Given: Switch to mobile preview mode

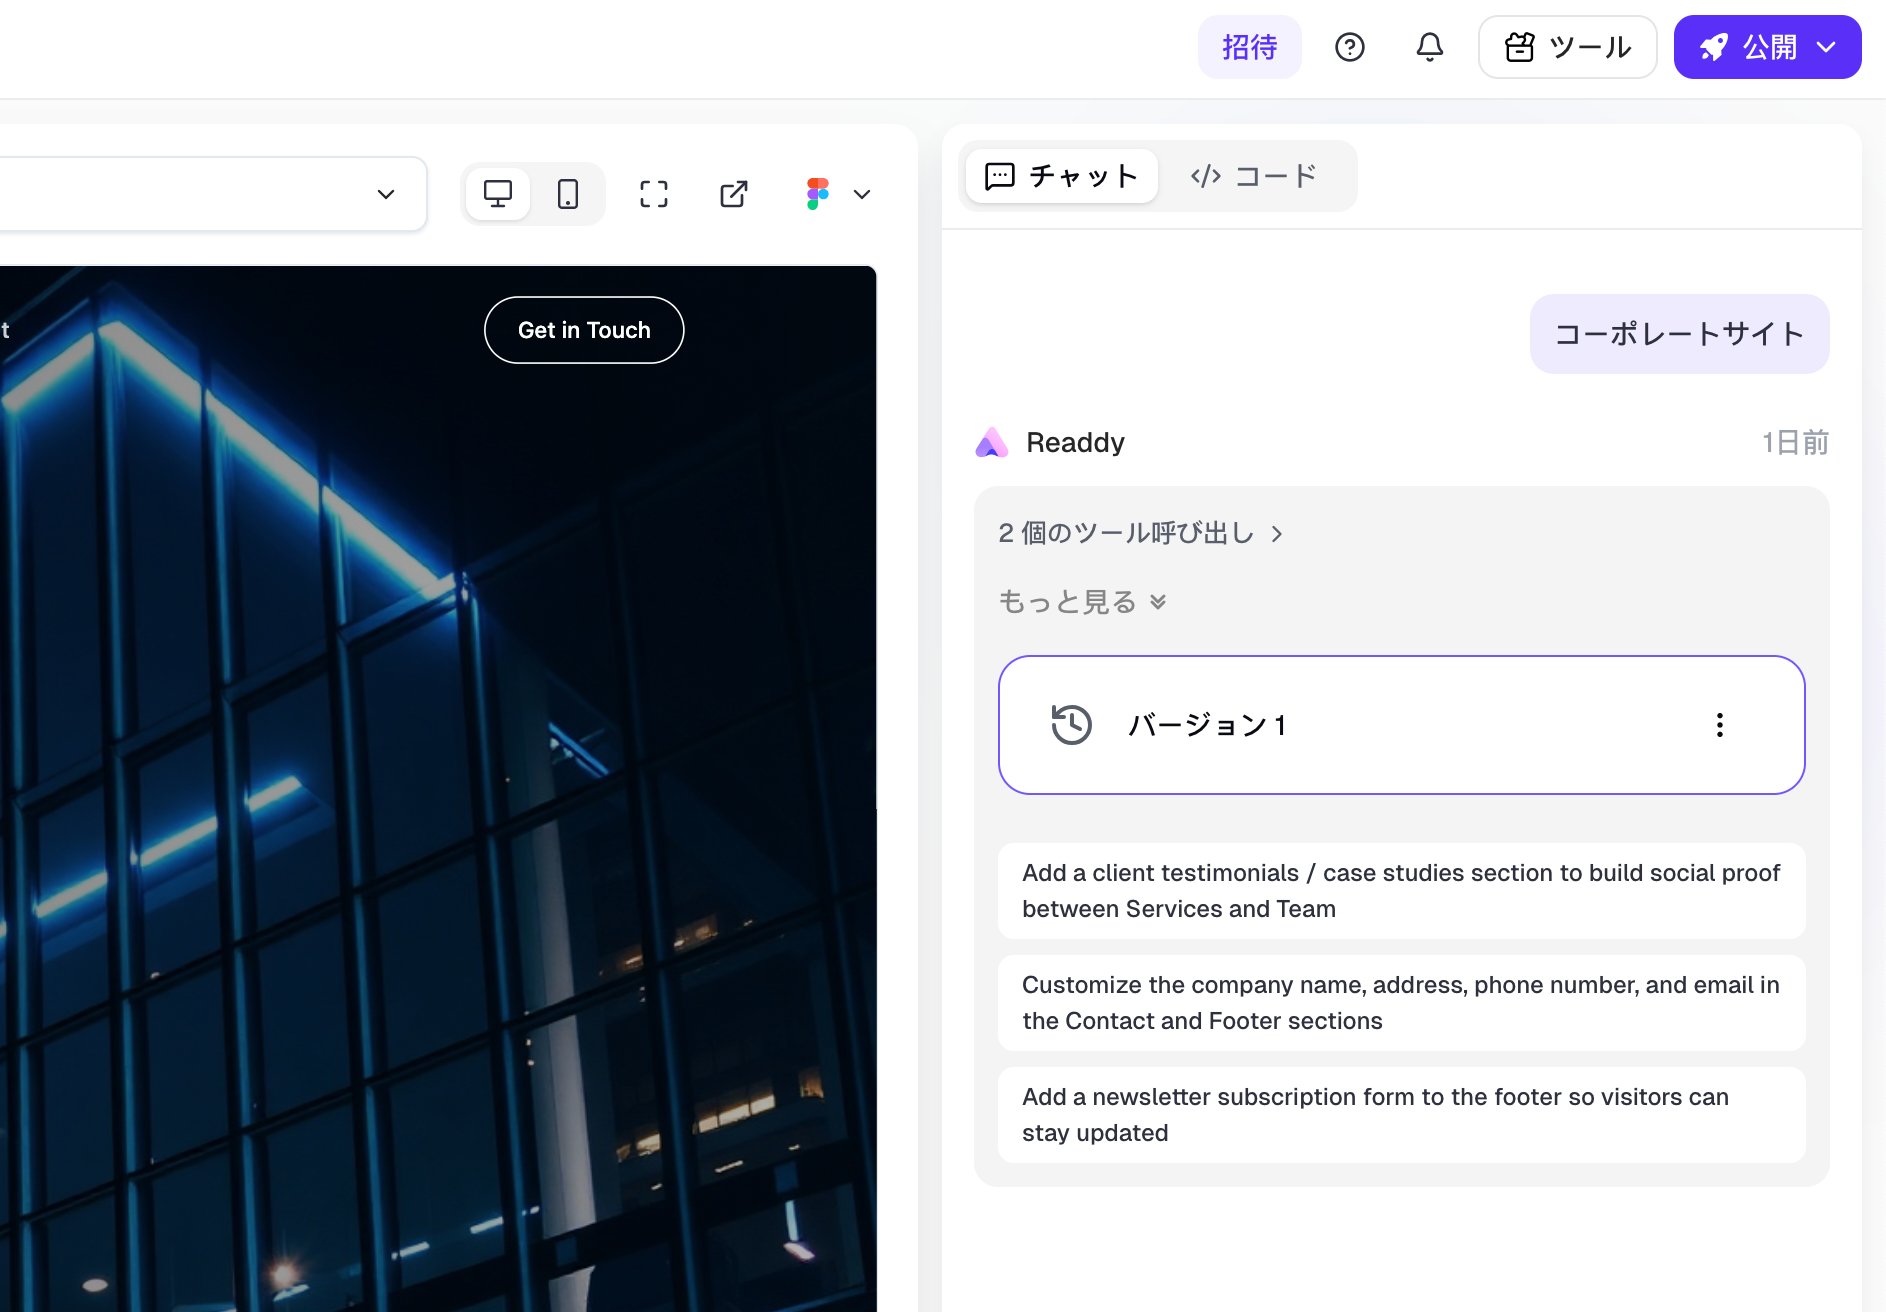Looking at the screenshot, I should click(x=568, y=194).
